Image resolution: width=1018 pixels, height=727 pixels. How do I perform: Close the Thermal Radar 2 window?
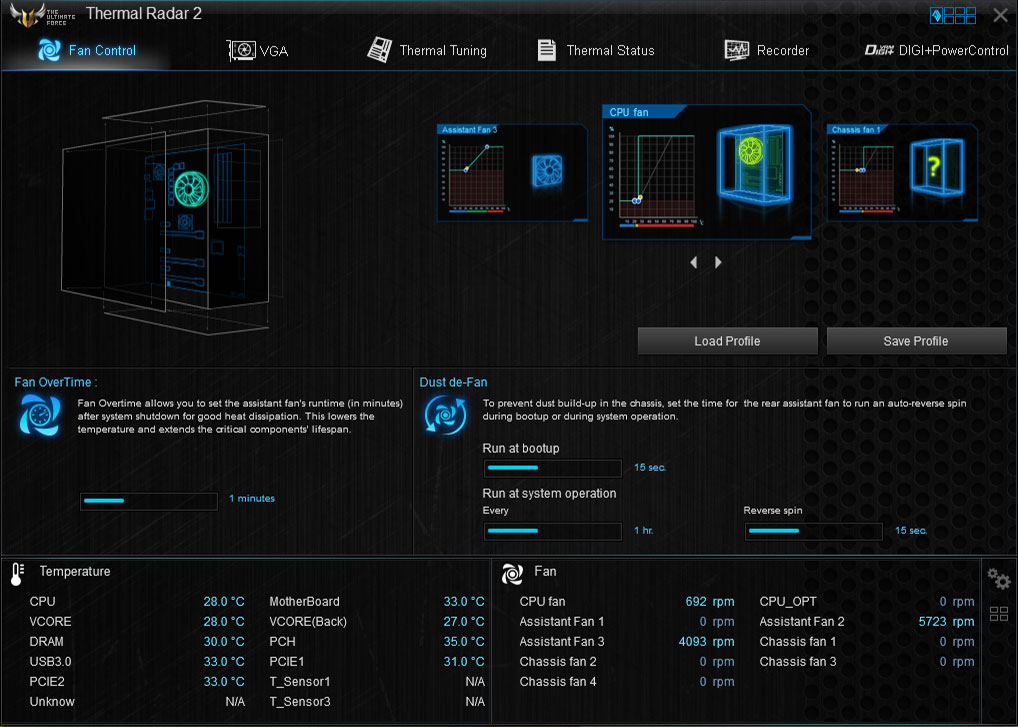1000,15
